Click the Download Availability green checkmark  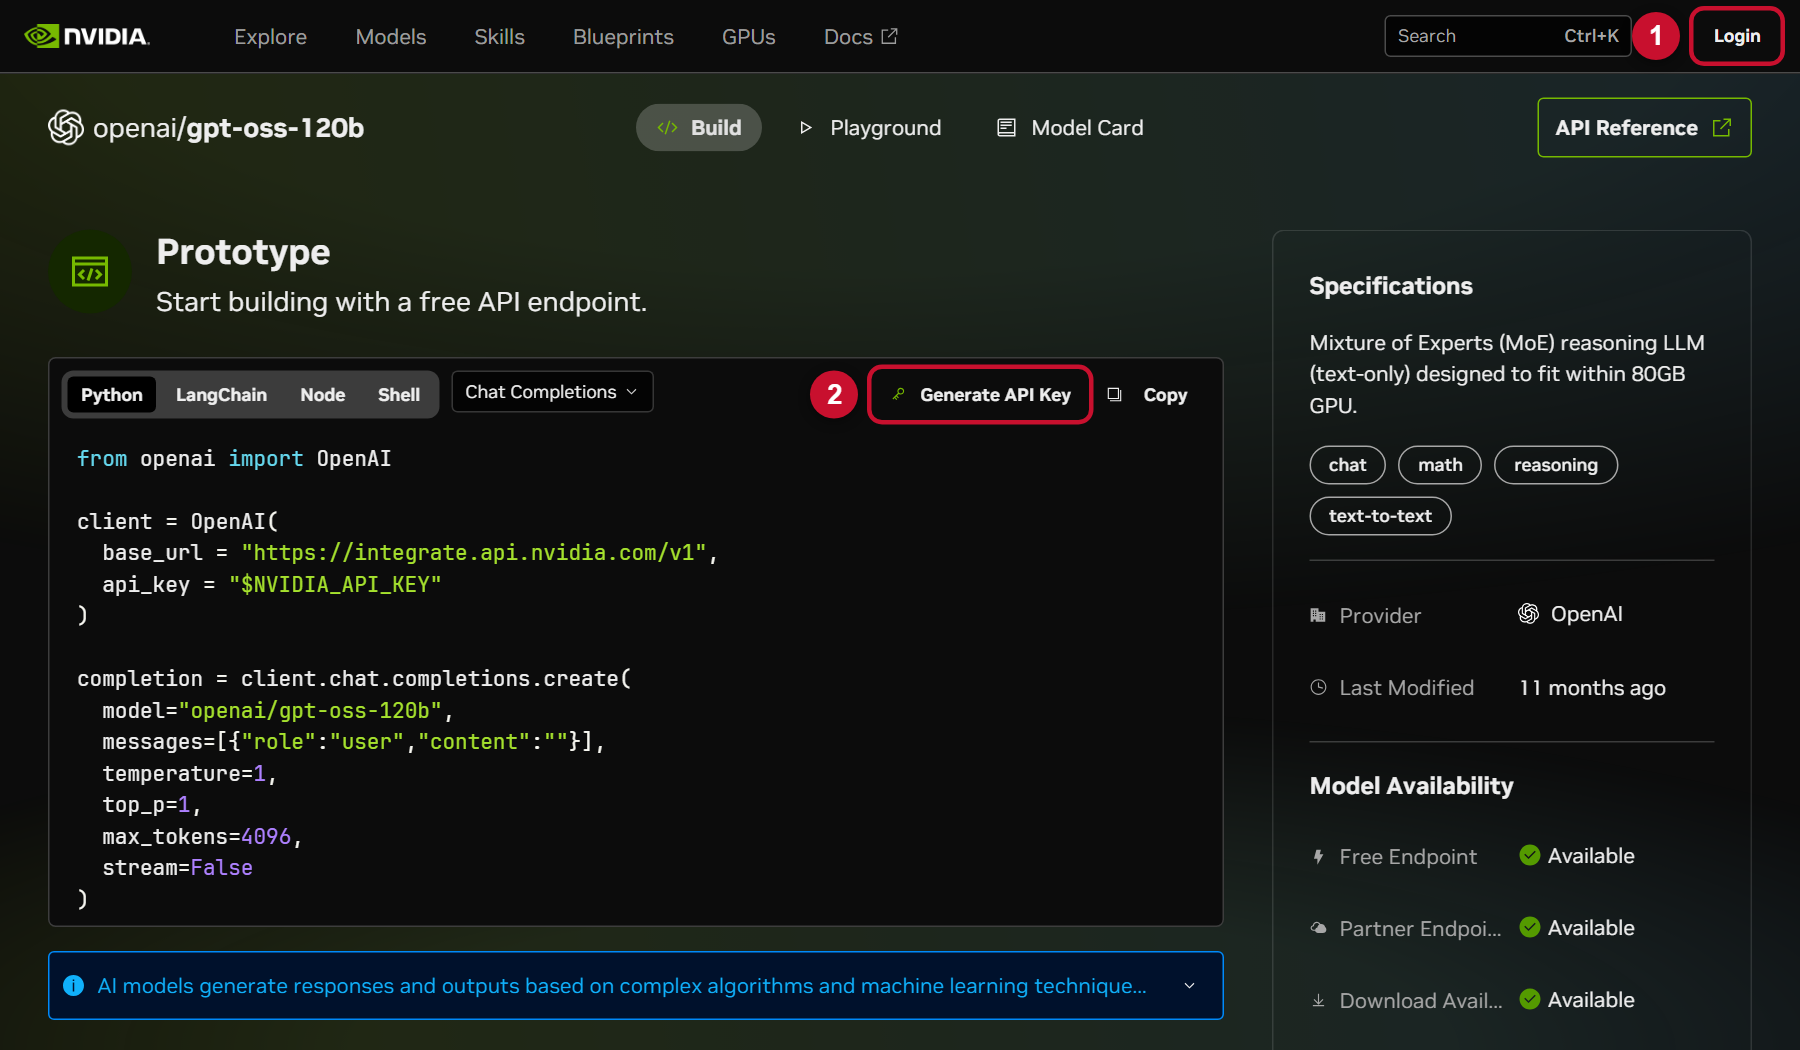pos(1529,999)
